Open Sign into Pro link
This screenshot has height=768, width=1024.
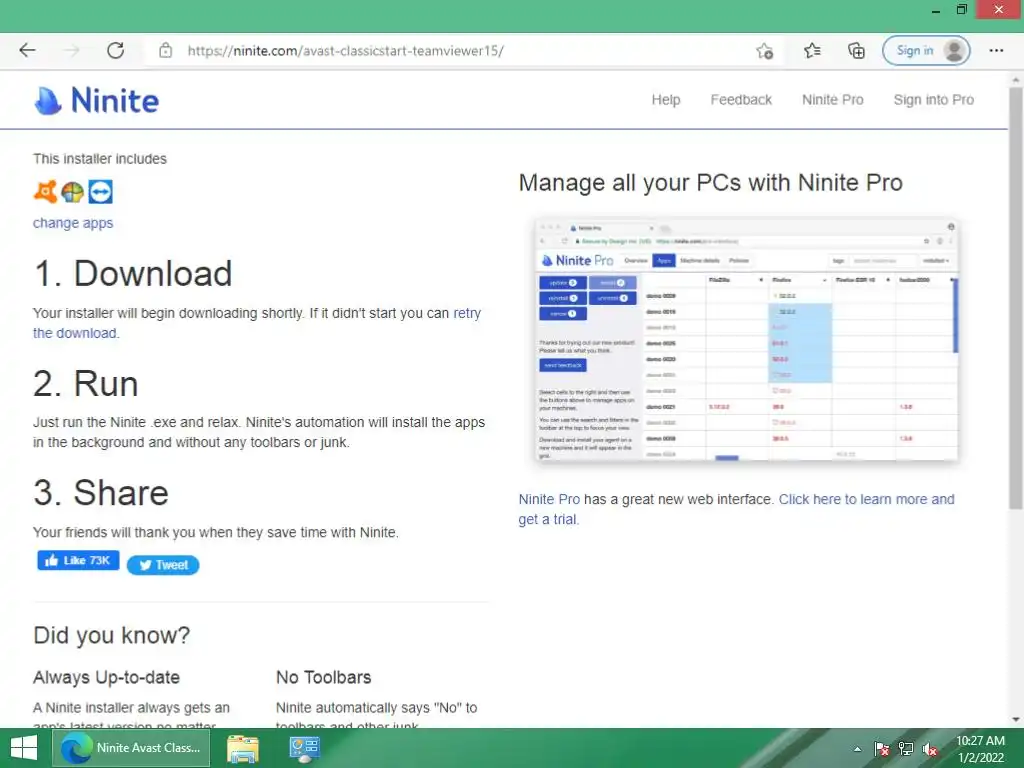933,100
